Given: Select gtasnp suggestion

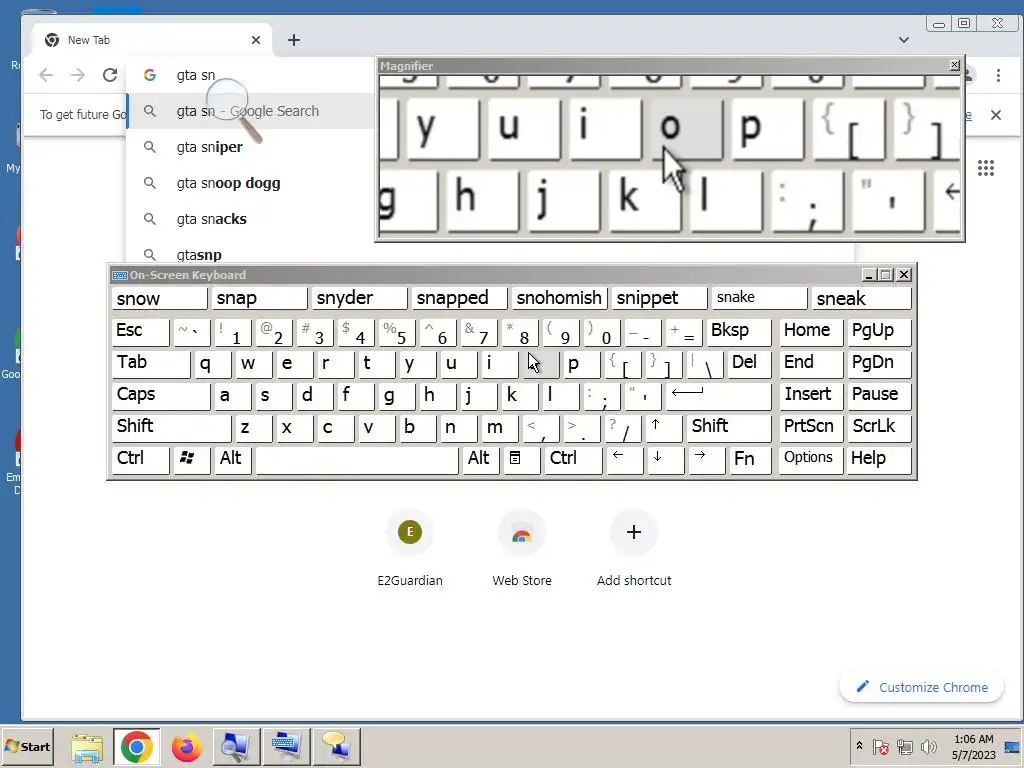Looking at the screenshot, I should click(251, 254).
